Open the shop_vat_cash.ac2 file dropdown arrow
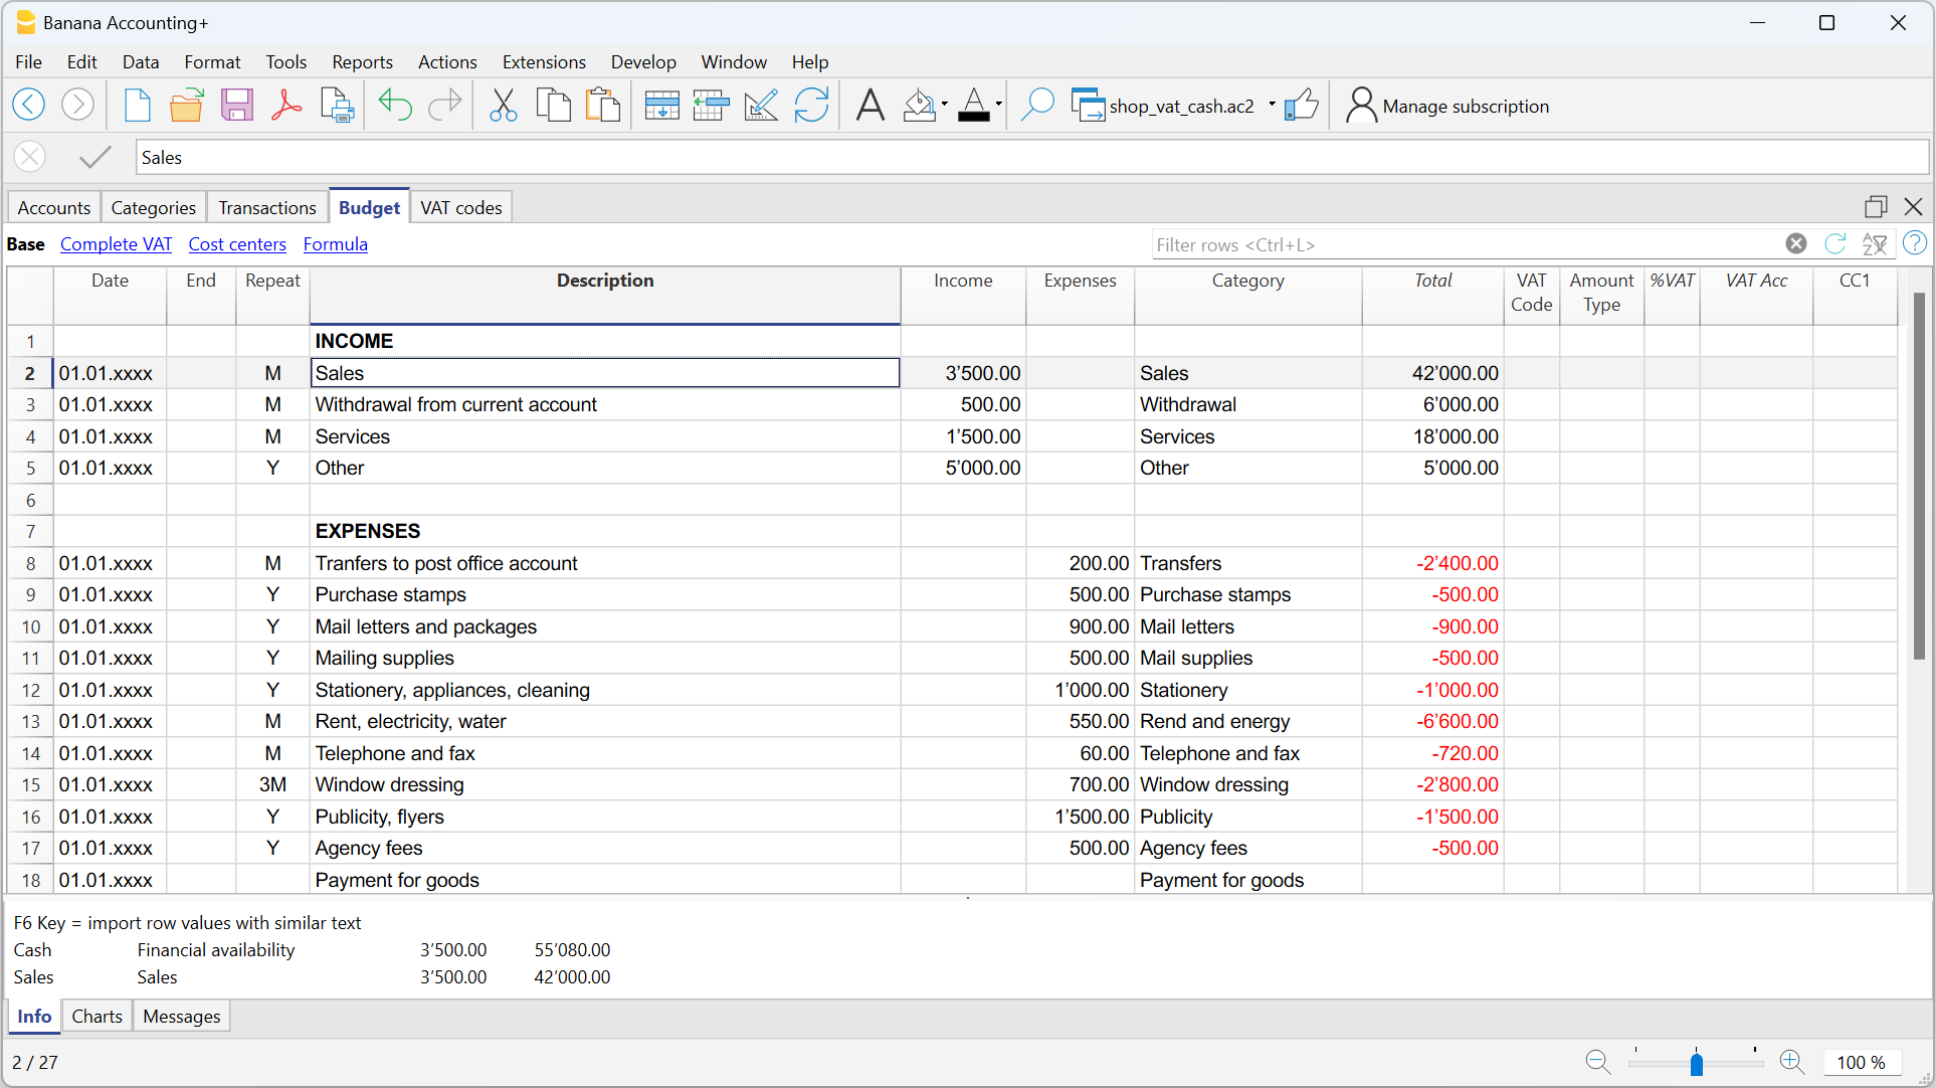Screen dimensions: 1936x1088 coord(1272,105)
